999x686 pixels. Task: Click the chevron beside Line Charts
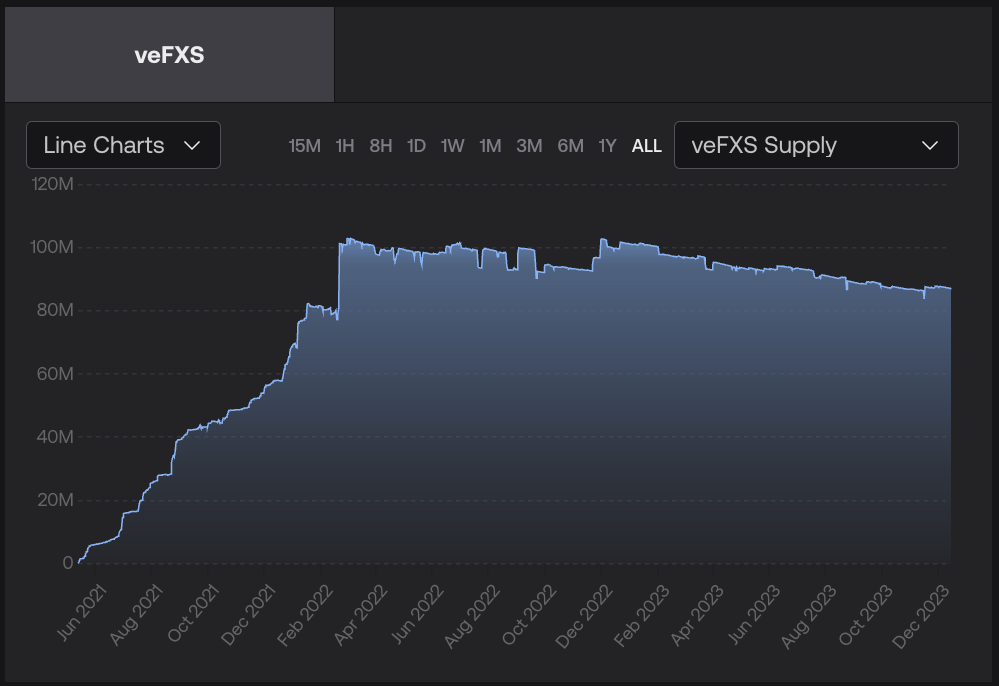pos(193,145)
